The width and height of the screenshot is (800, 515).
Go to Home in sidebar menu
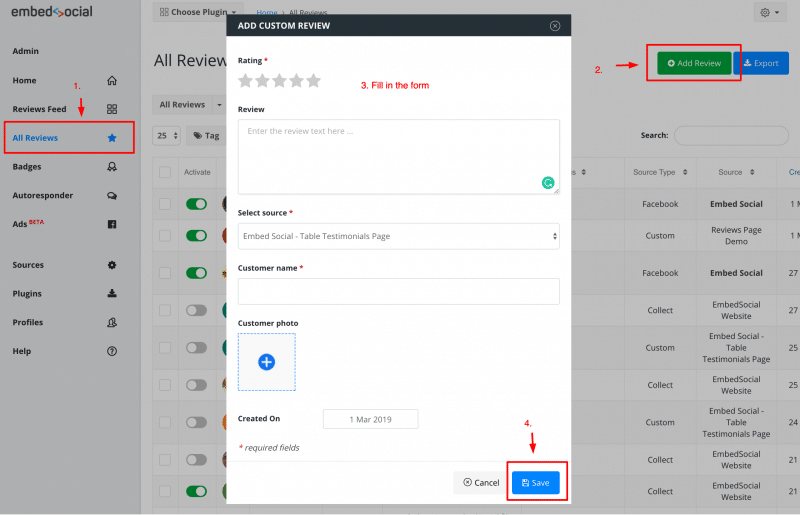[x=24, y=81]
